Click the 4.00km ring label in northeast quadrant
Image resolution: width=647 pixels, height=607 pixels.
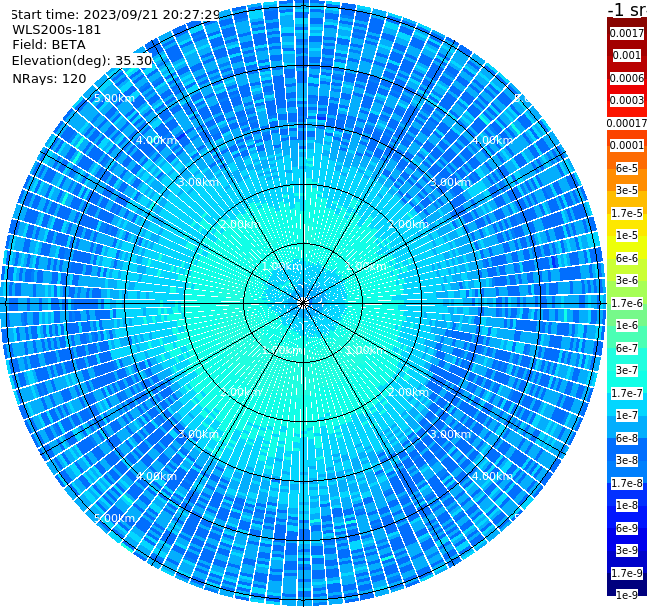tap(492, 140)
